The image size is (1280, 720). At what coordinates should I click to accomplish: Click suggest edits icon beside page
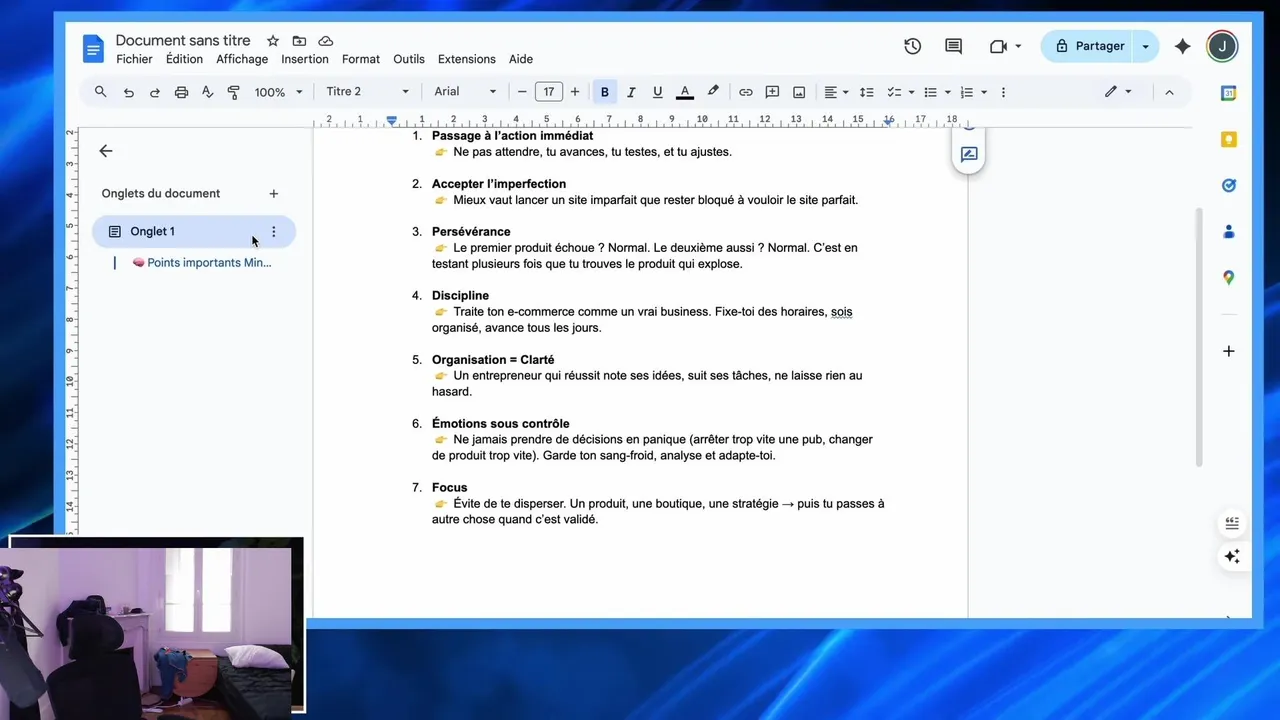point(969,155)
